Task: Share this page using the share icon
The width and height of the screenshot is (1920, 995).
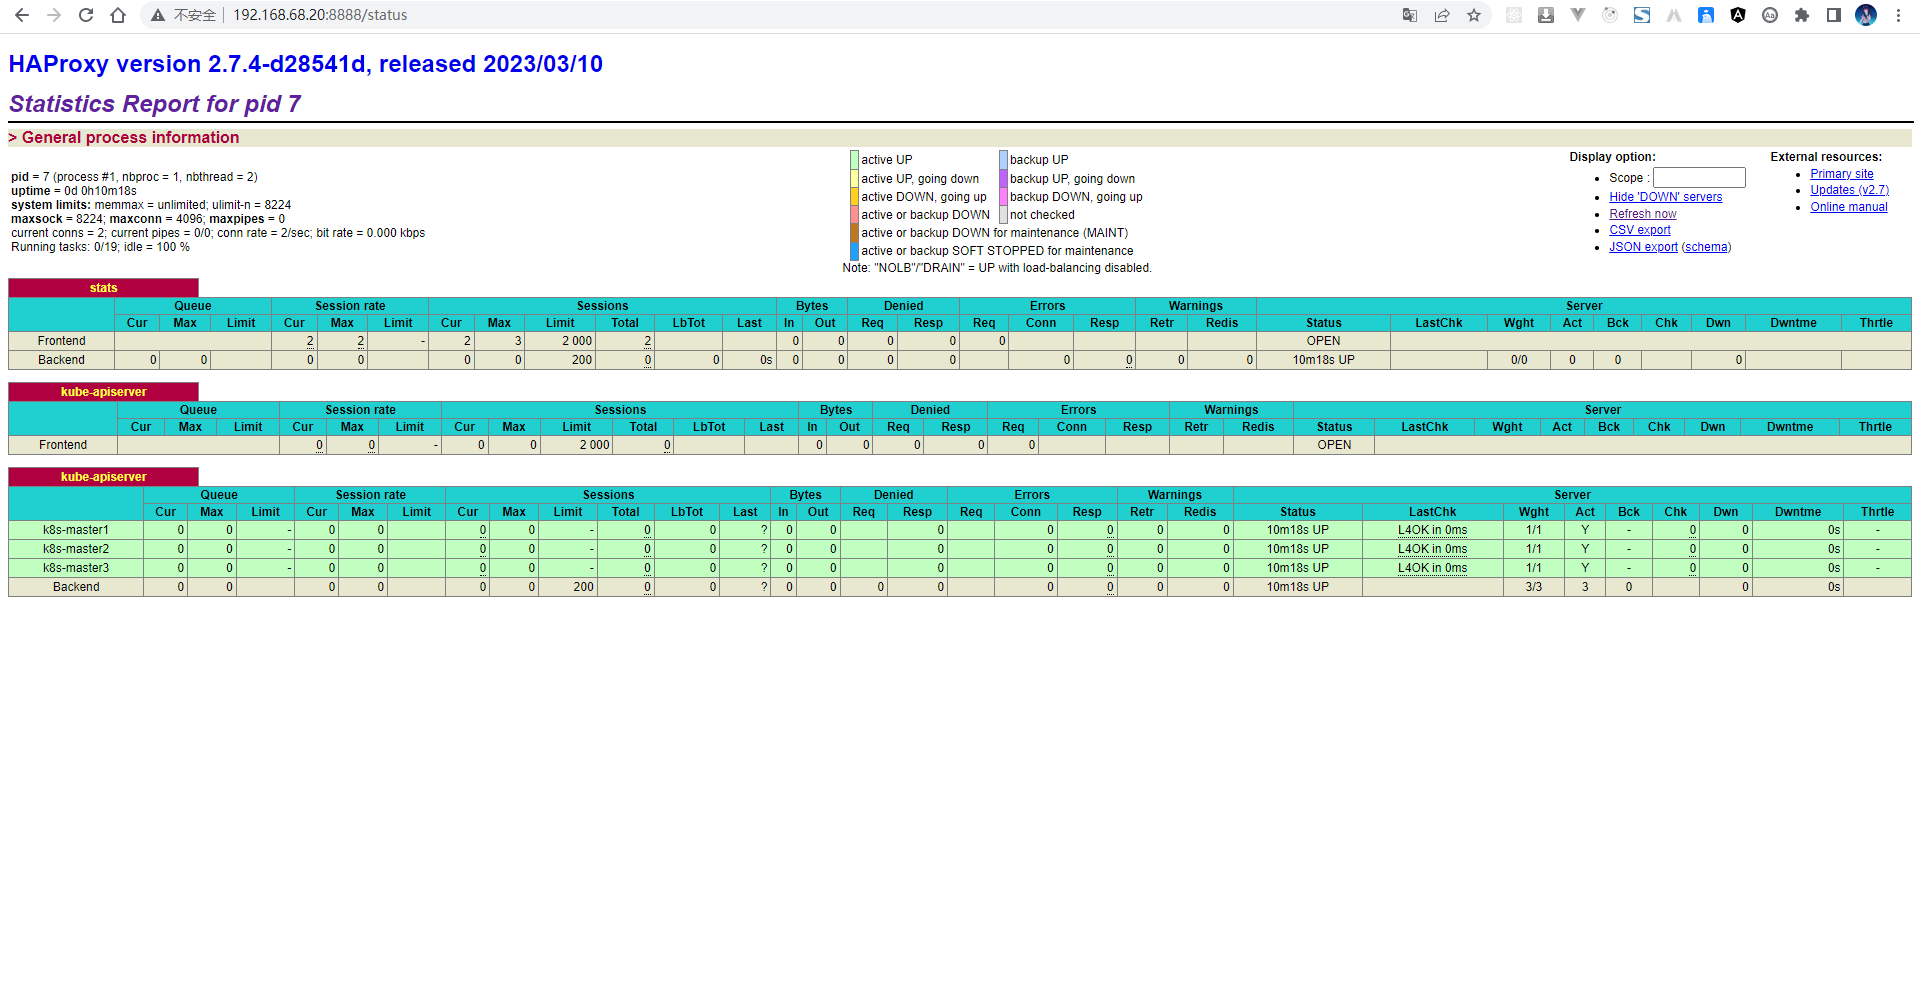Action: (x=1442, y=15)
